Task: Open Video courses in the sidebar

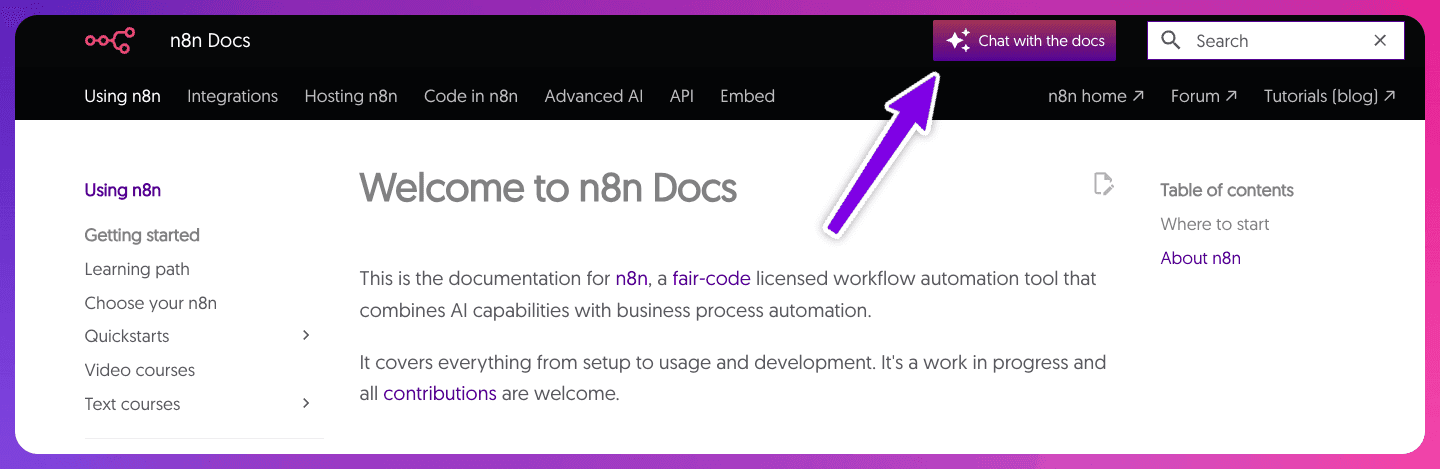Action: point(140,370)
